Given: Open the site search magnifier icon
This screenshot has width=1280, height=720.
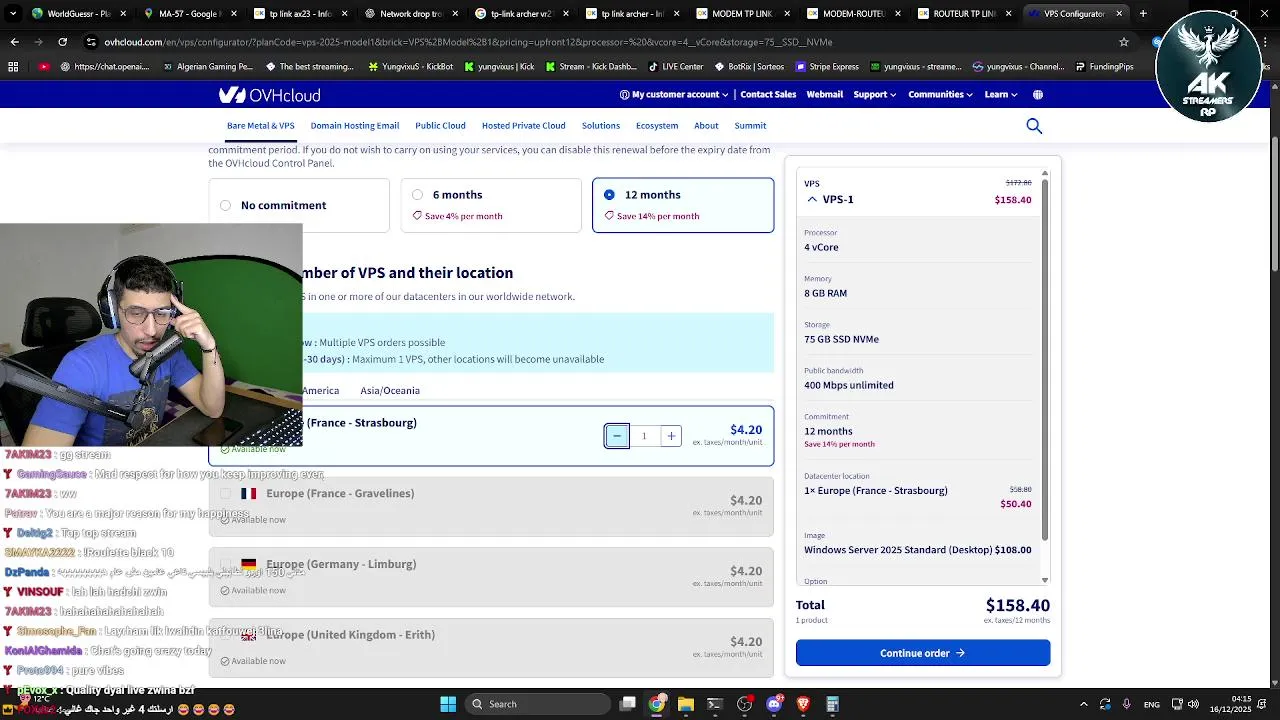Looking at the screenshot, I should (x=1034, y=126).
